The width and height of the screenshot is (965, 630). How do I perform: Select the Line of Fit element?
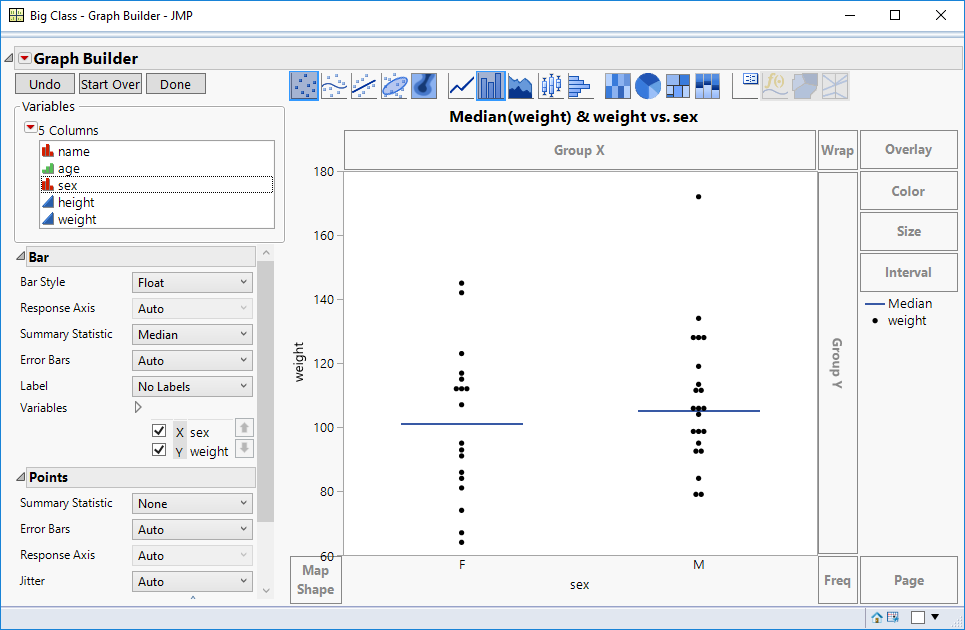(x=362, y=85)
